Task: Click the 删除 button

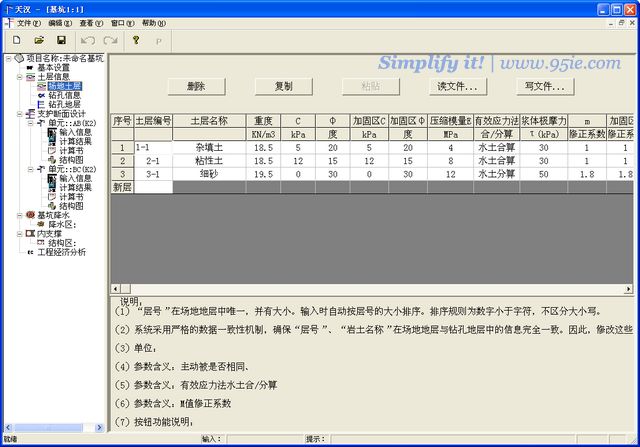Action: point(195,86)
